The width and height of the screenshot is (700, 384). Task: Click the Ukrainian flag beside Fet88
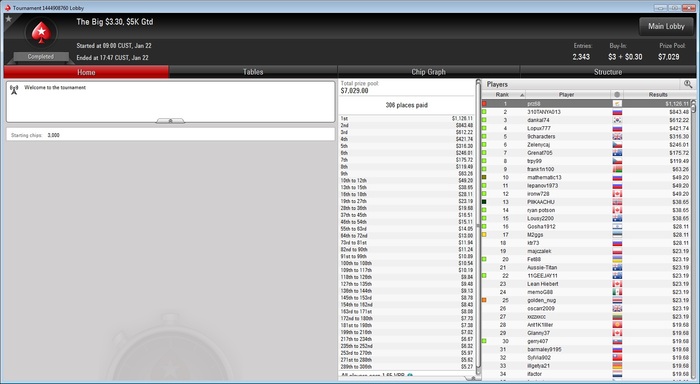click(x=617, y=259)
